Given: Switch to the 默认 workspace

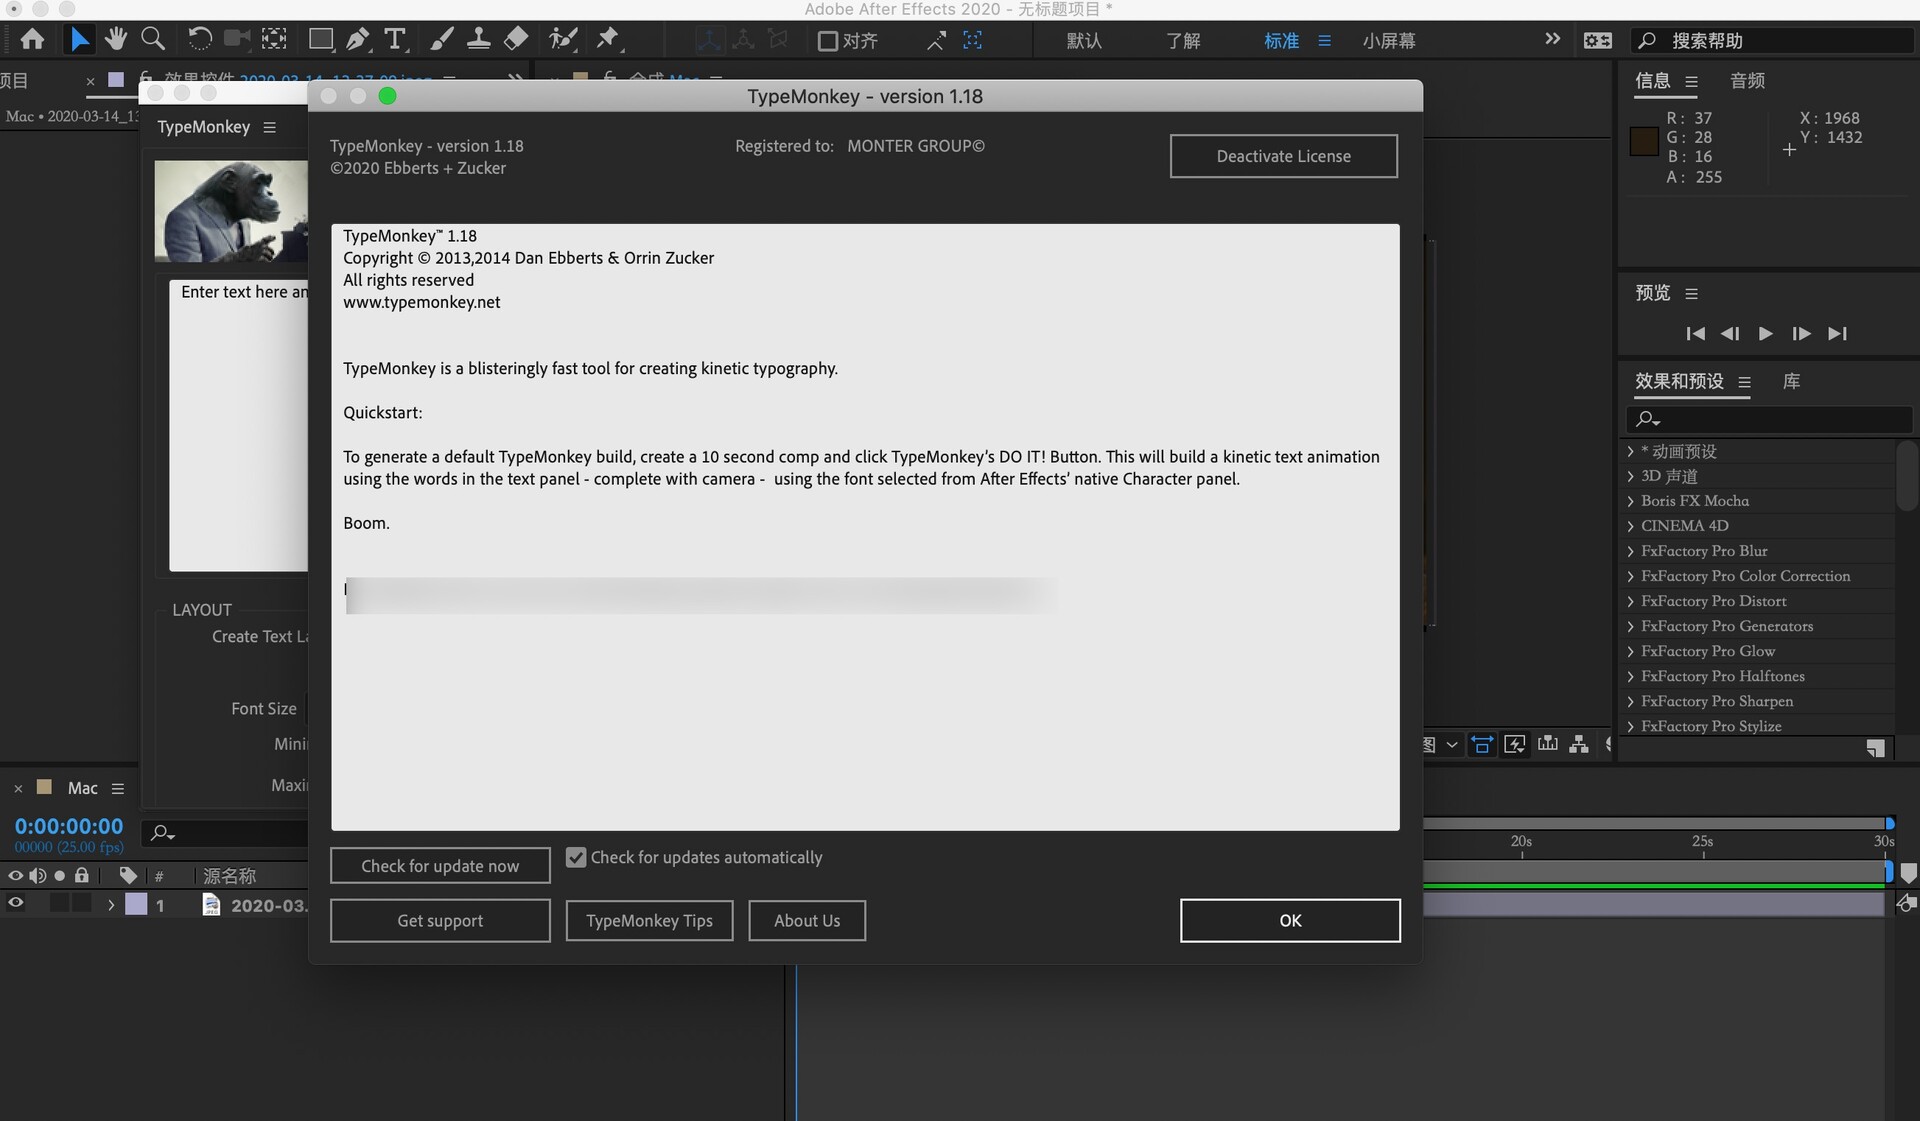Looking at the screenshot, I should (1084, 41).
